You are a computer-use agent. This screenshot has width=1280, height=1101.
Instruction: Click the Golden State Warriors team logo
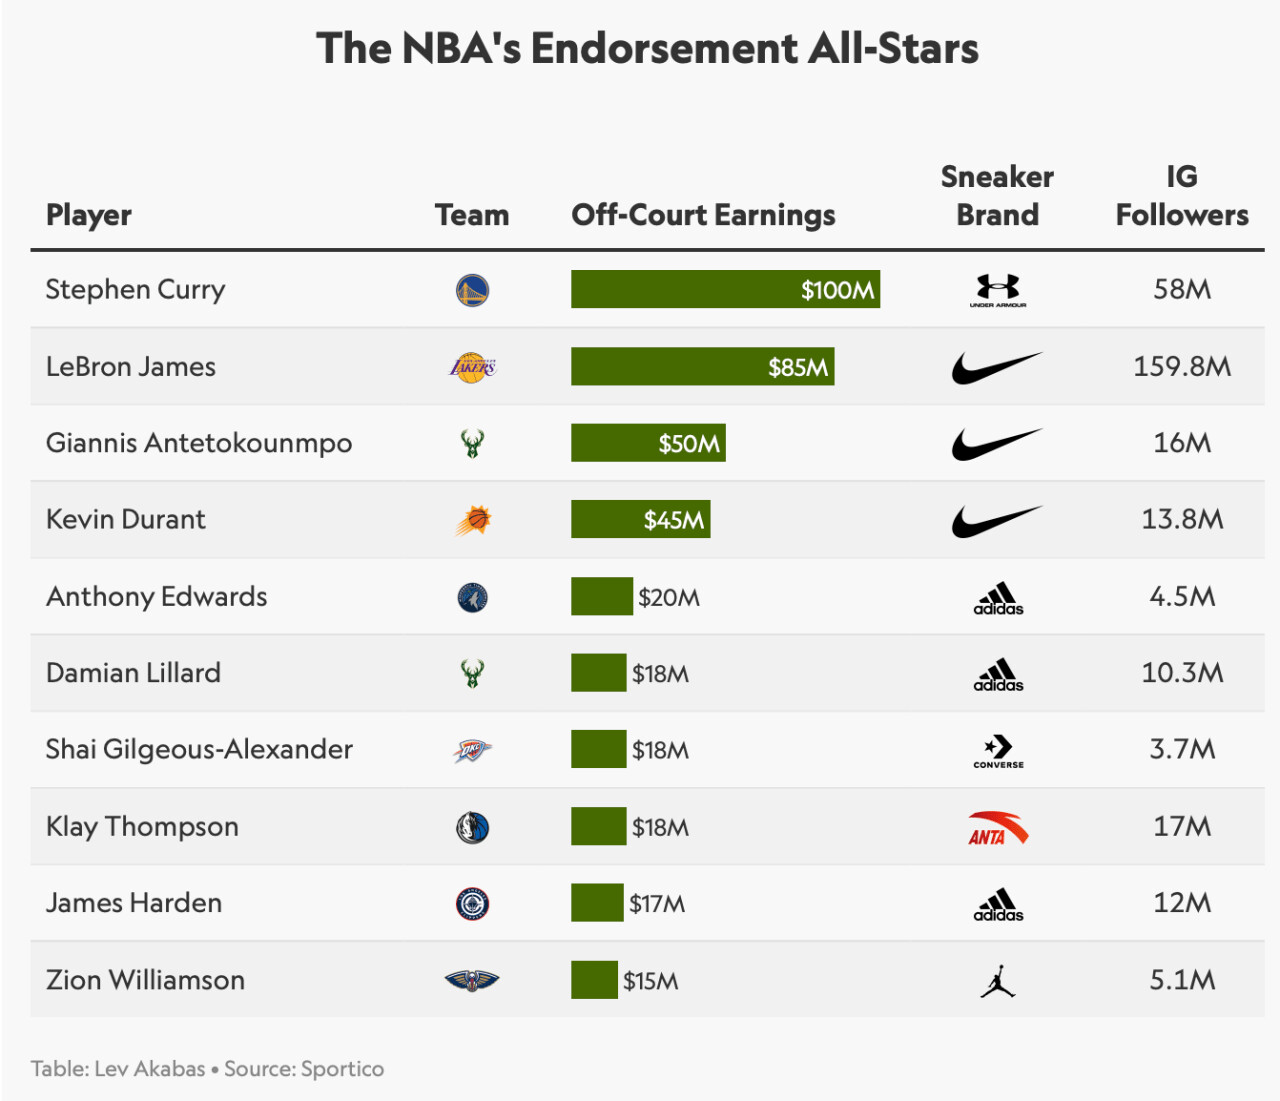click(x=472, y=291)
